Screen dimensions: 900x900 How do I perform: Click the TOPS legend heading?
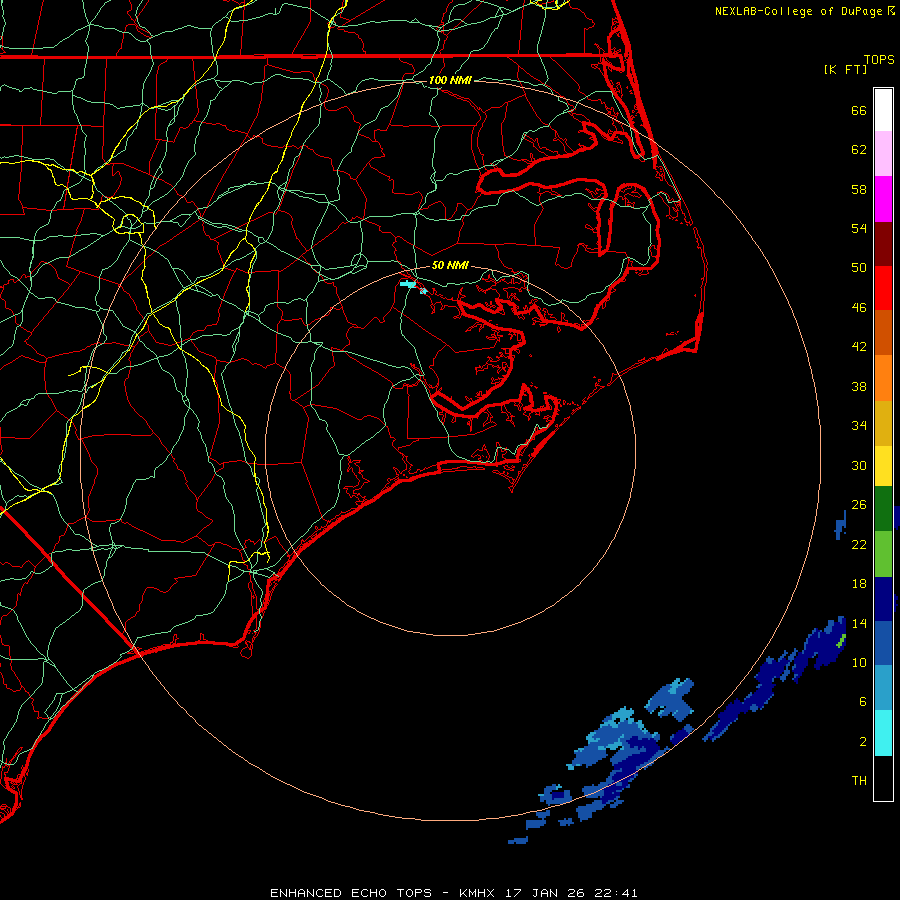point(879,59)
